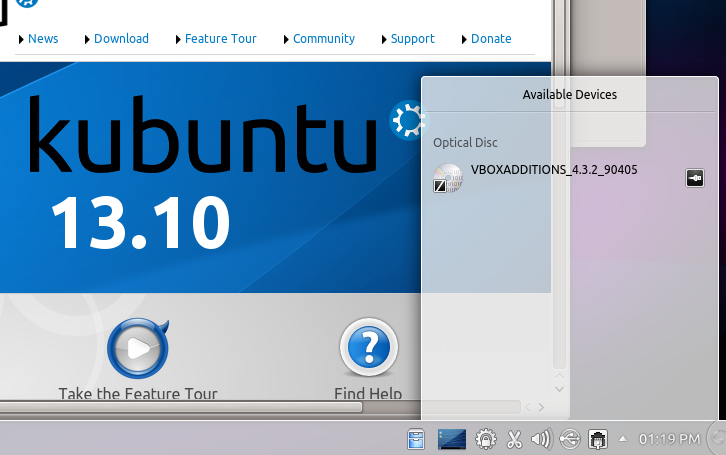Click the 01:19 PM clock

coord(670,439)
